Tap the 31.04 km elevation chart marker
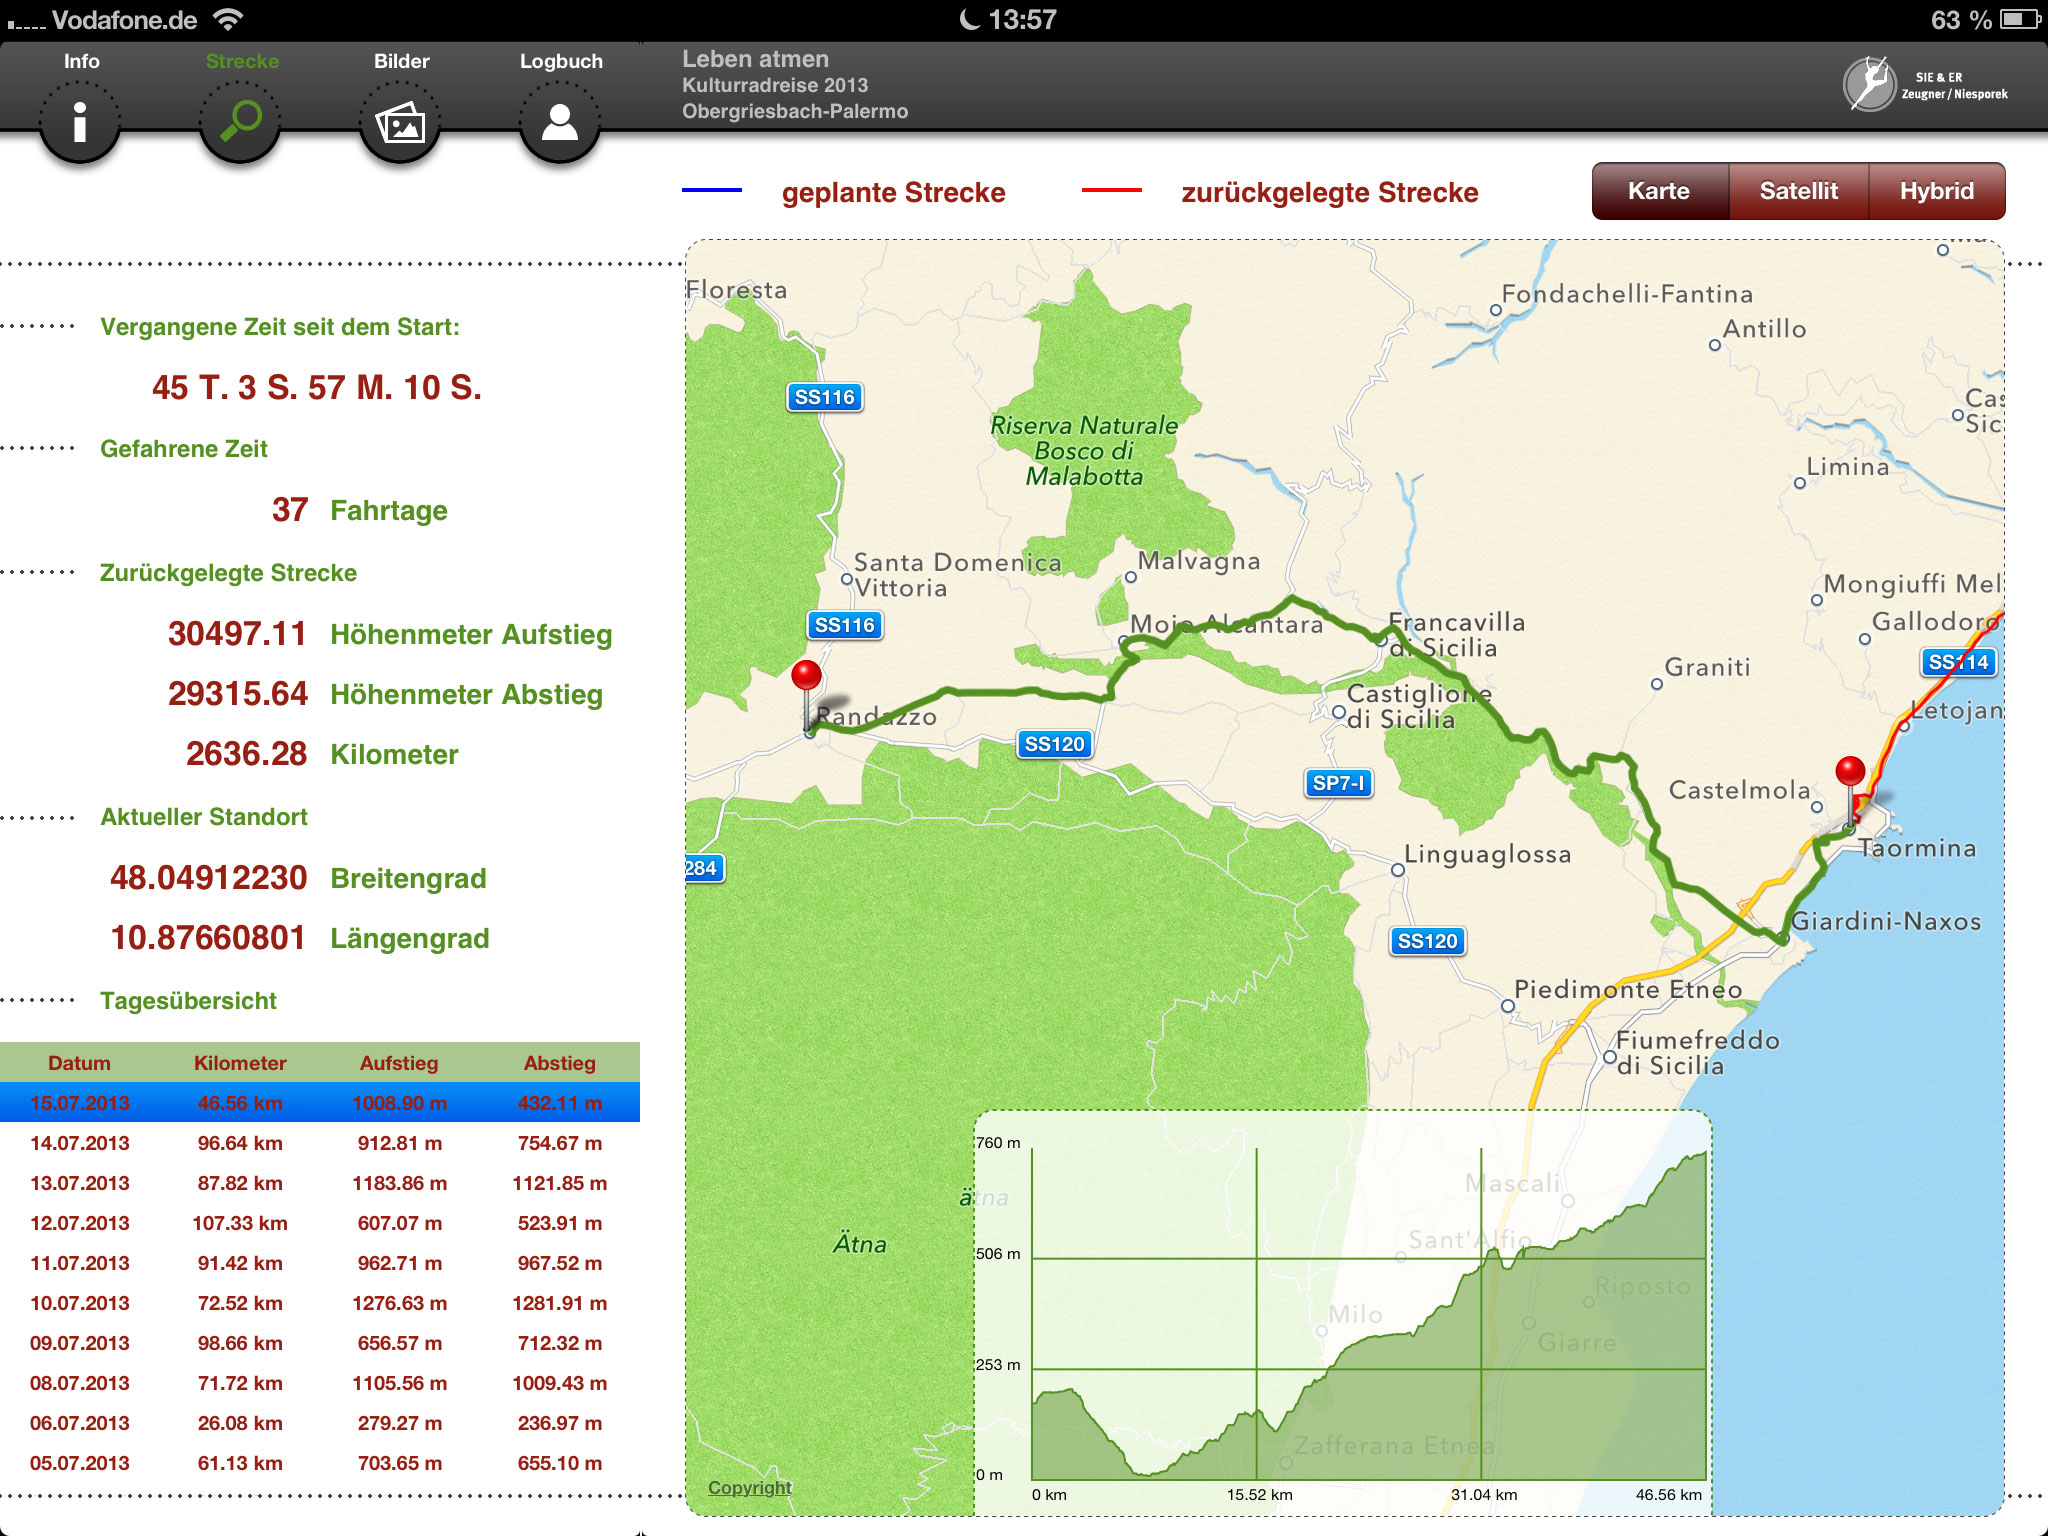The width and height of the screenshot is (2048, 1536). 1484,1495
